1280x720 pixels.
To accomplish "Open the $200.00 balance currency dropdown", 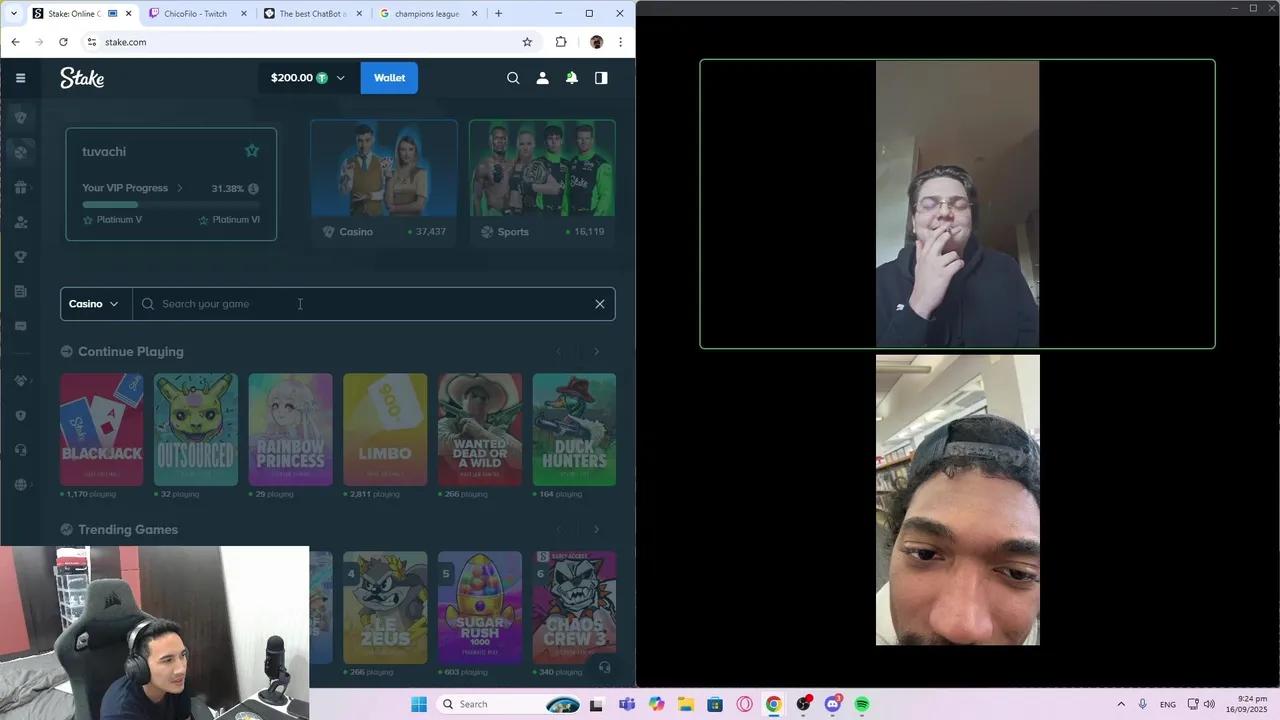I will [x=308, y=78].
